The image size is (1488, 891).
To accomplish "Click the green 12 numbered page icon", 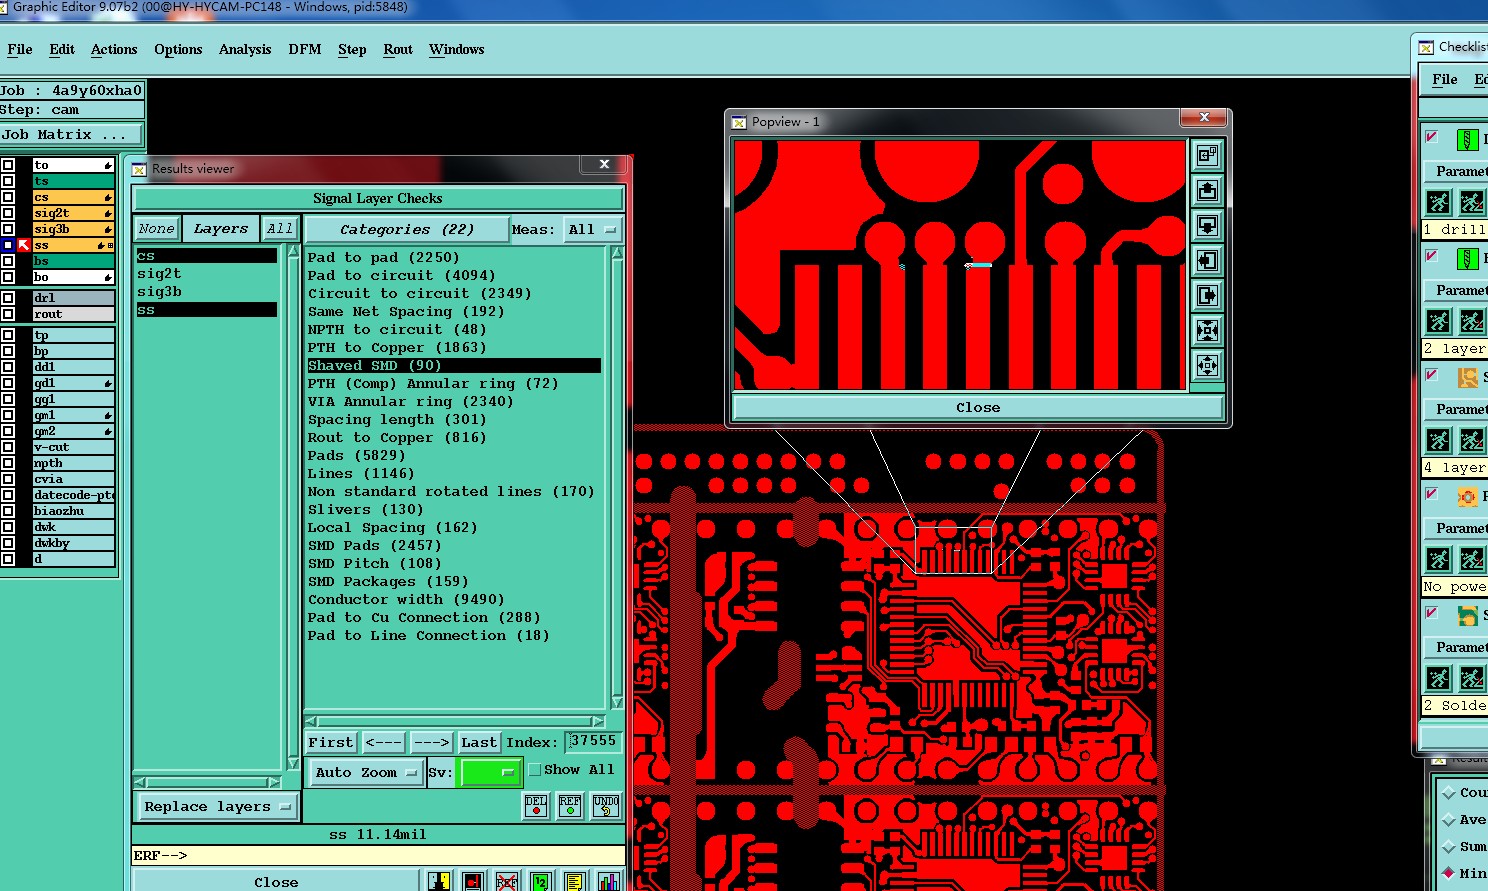I will tap(540, 881).
